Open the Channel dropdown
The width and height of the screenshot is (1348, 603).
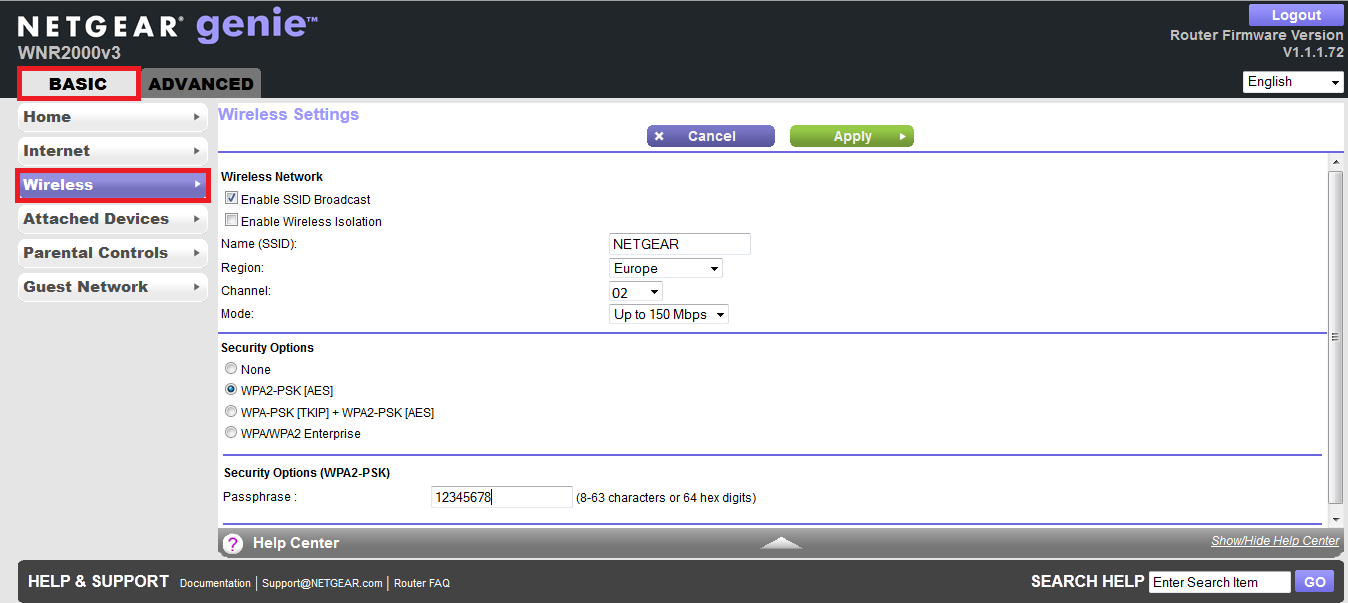636,292
